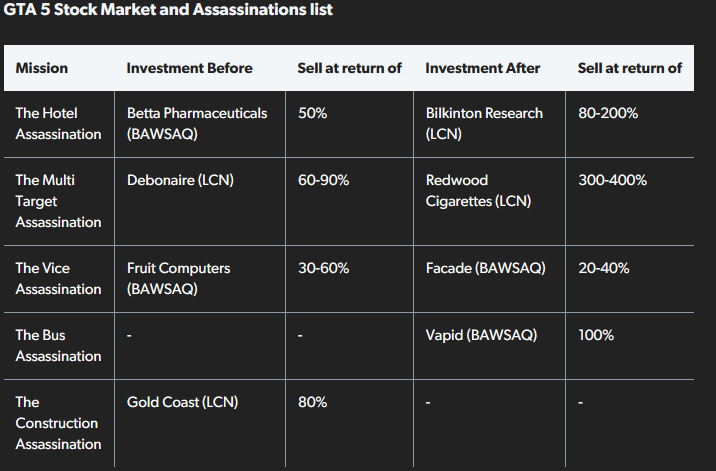Click the Betta Pharmaceuticals (BAWSAQ) cell
The width and height of the screenshot is (716, 471).
click(197, 123)
